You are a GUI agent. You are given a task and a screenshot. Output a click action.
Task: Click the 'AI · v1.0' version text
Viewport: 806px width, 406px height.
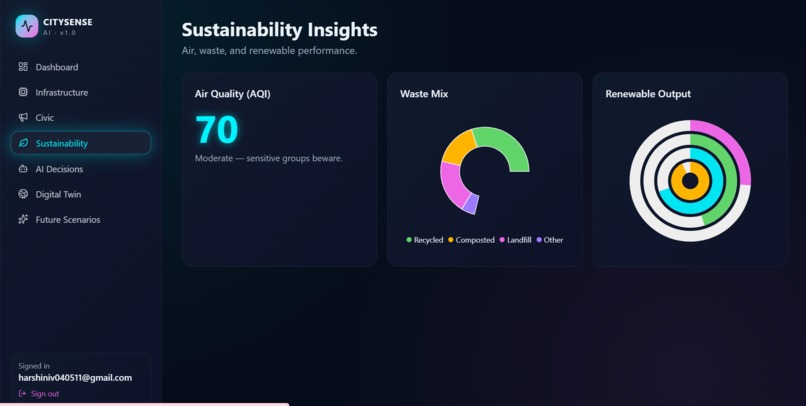pos(60,33)
